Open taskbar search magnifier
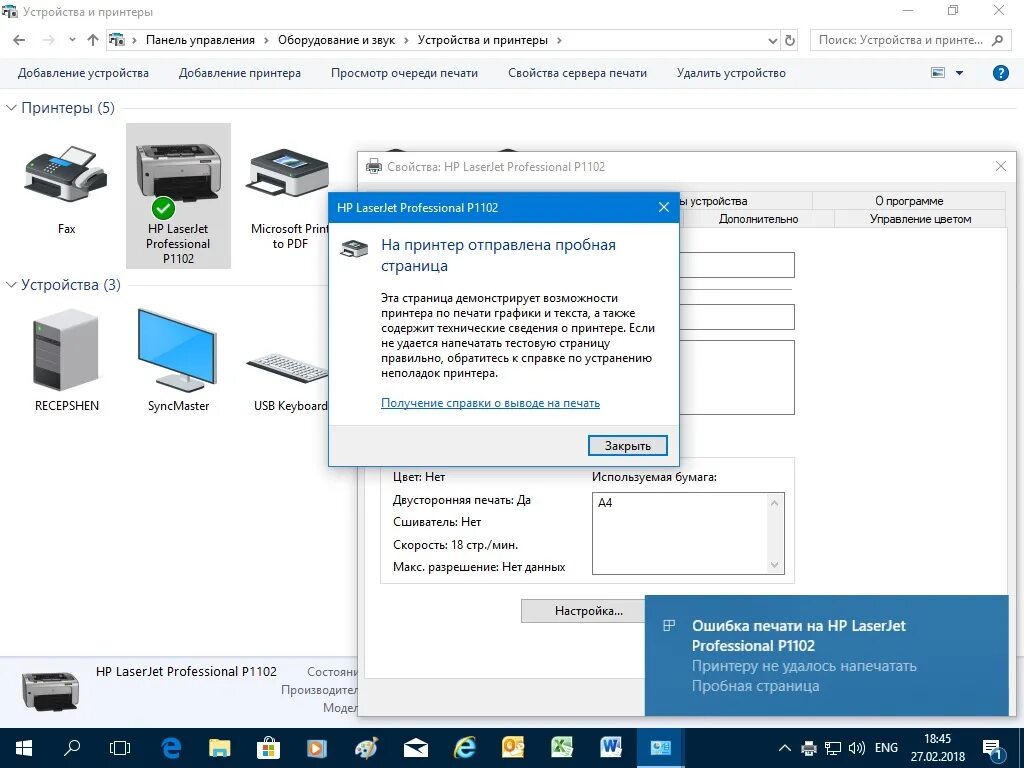 point(72,748)
